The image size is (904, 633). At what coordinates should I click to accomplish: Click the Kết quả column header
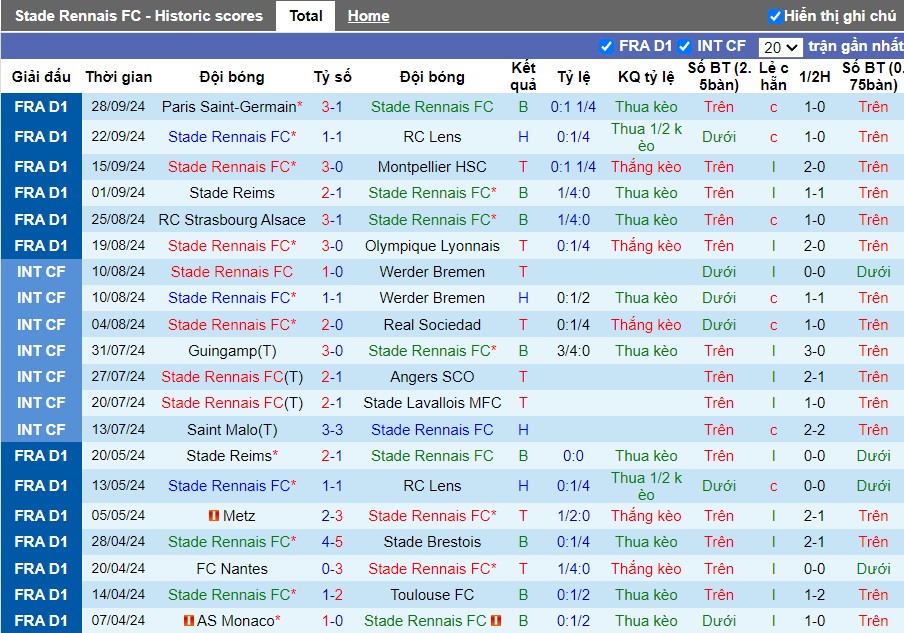click(523, 76)
